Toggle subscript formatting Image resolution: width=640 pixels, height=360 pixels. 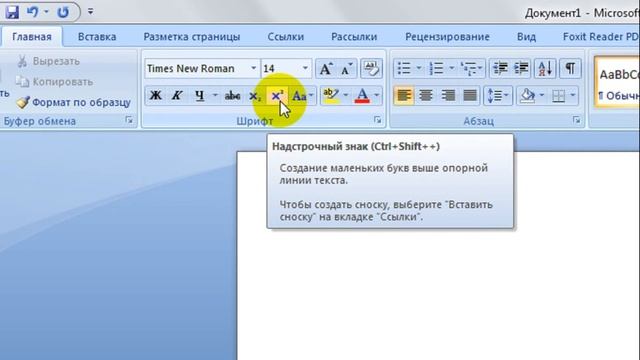point(255,96)
